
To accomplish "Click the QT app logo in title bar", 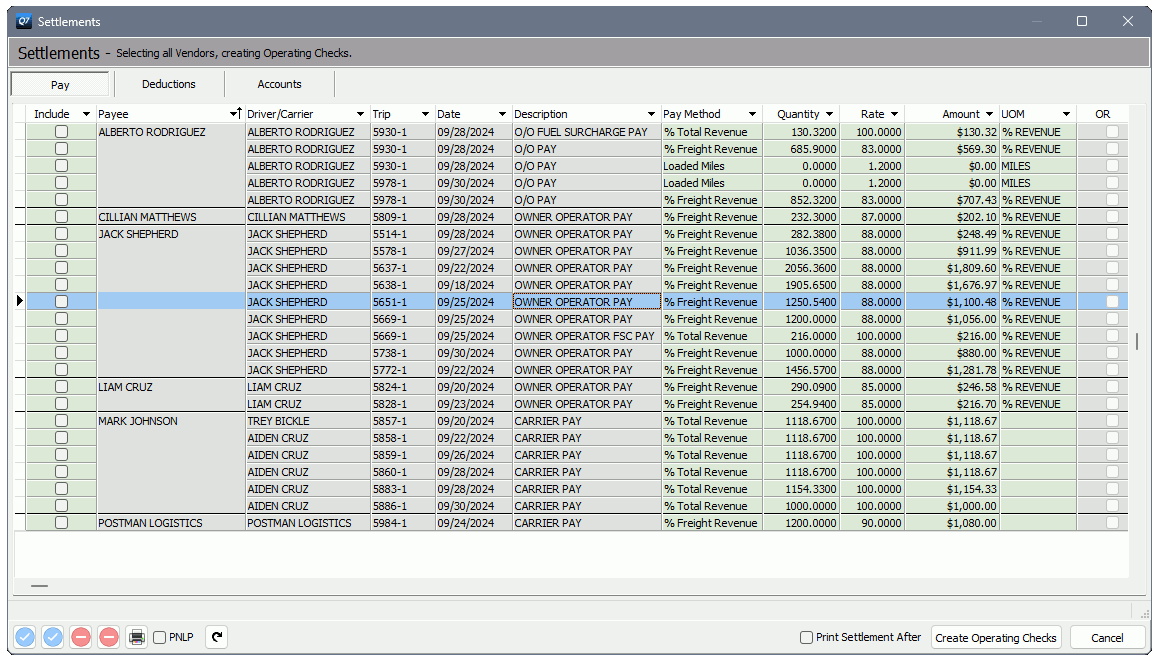I will click(x=22, y=21).
